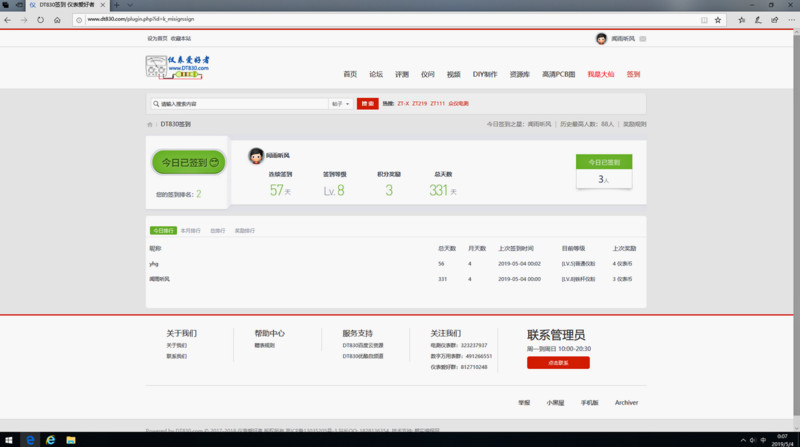Viewport: 800px width, 447px height.
Task: Click the browser back arrow
Action: [9, 19]
